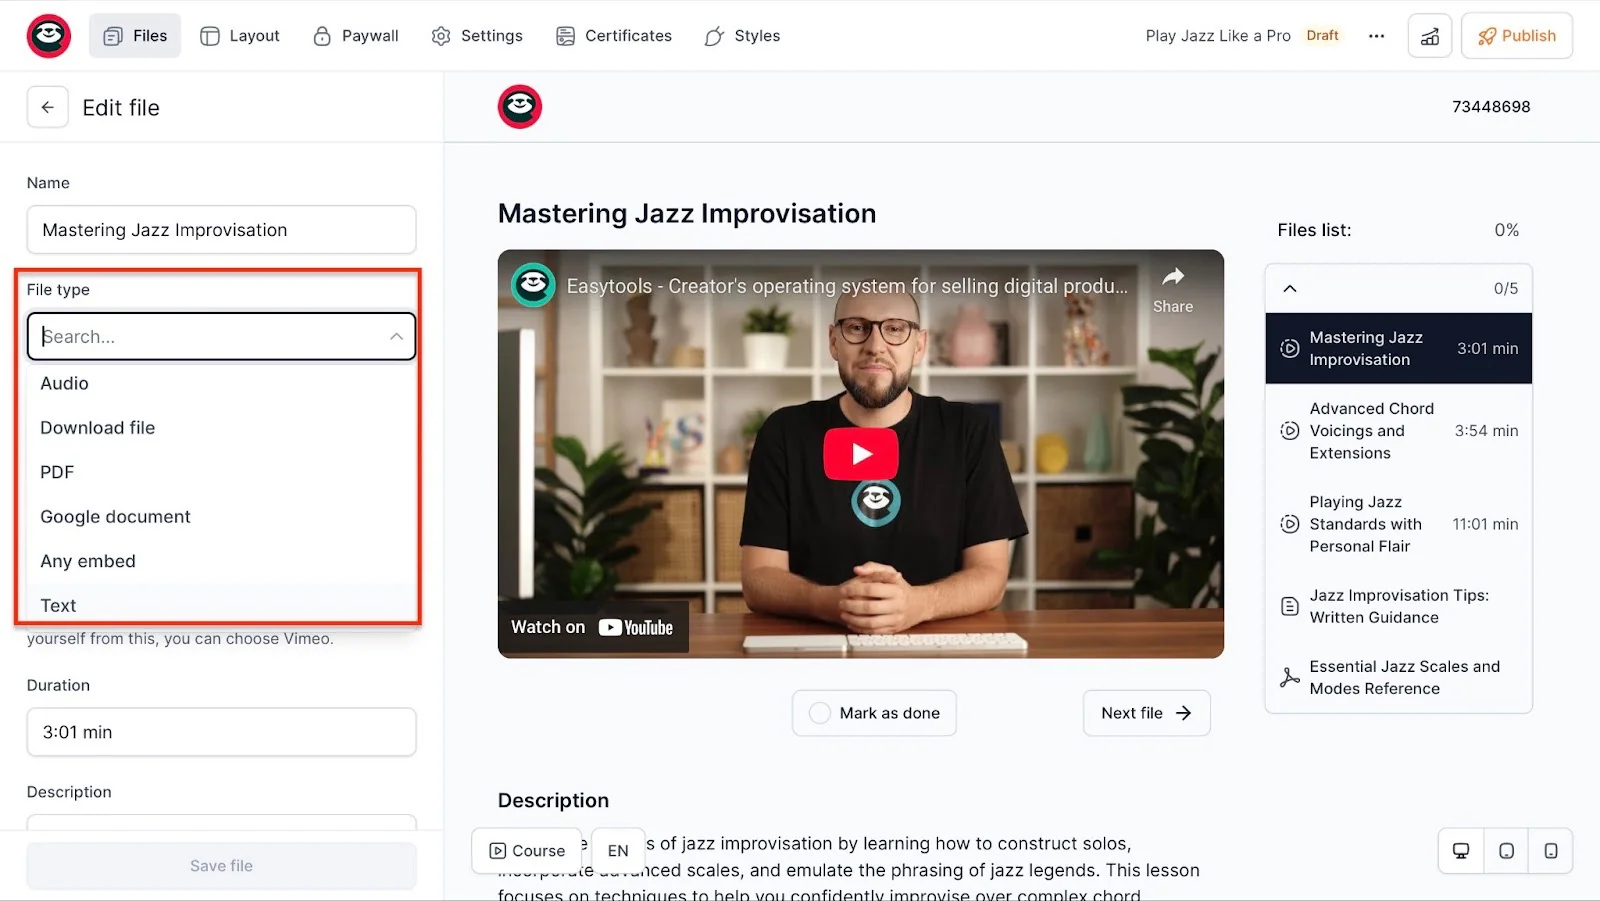Screen dimensions: 1600x901
Task: Click the analytics chart icon button
Action: pyautogui.click(x=1430, y=36)
